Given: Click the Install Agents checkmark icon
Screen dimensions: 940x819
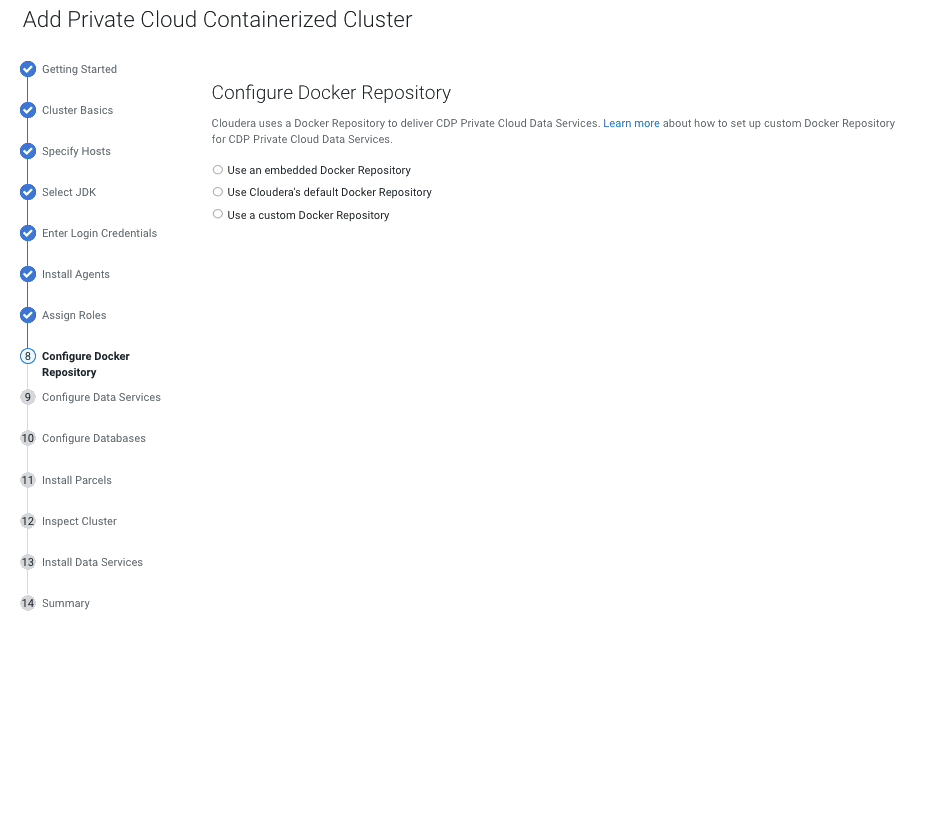Looking at the screenshot, I should pyautogui.click(x=28, y=275).
